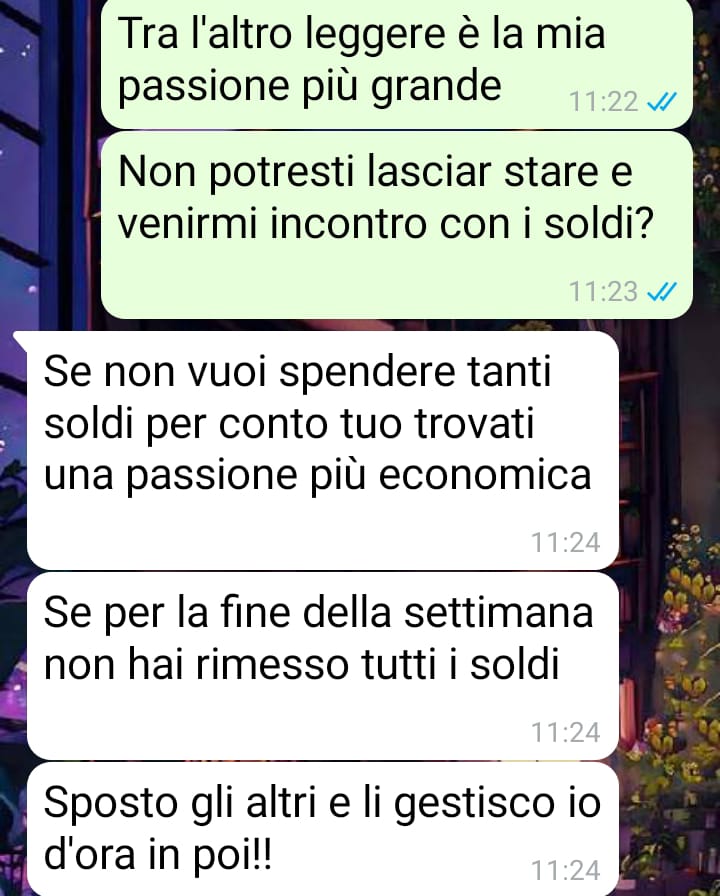Screen dimensions: 720x896
Task: Click the 11:23 timestamp on sent message
Action: [x=603, y=291]
